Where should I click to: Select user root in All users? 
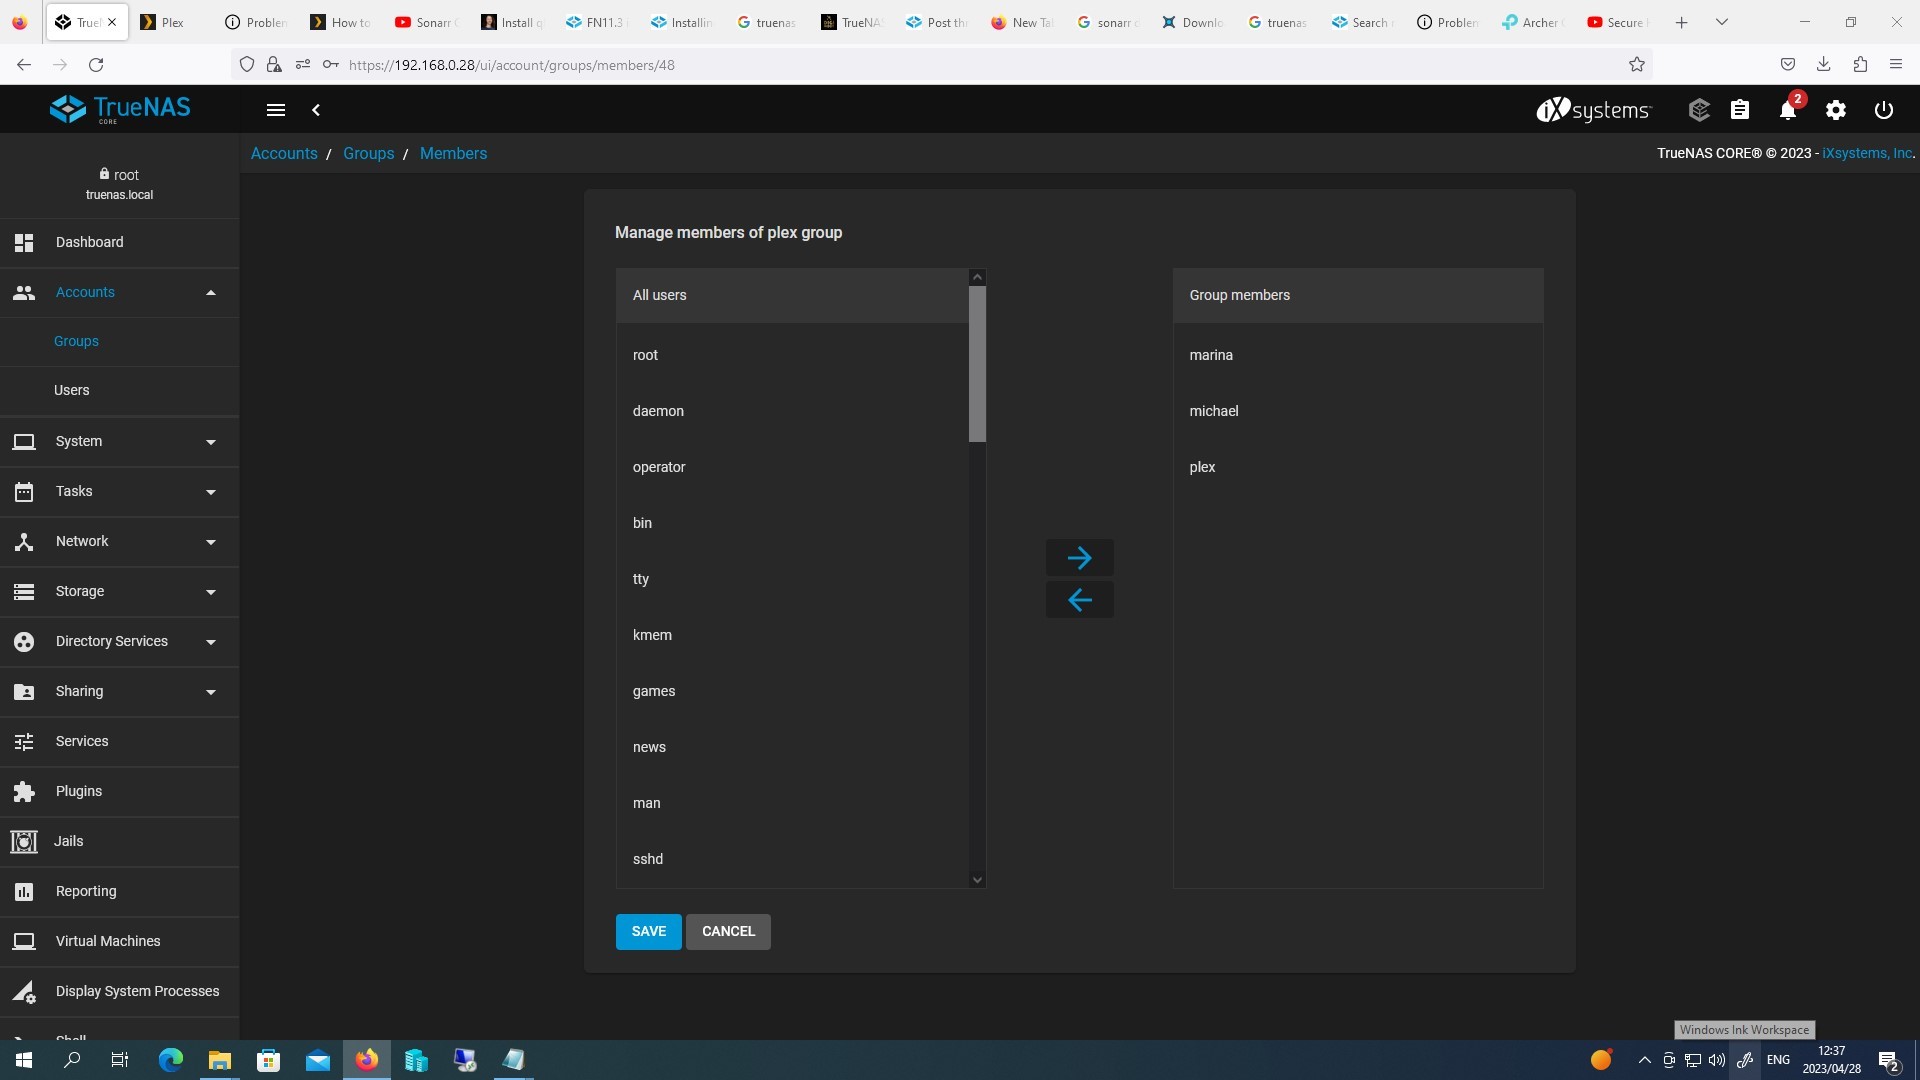pyautogui.click(x=793, y=356)
